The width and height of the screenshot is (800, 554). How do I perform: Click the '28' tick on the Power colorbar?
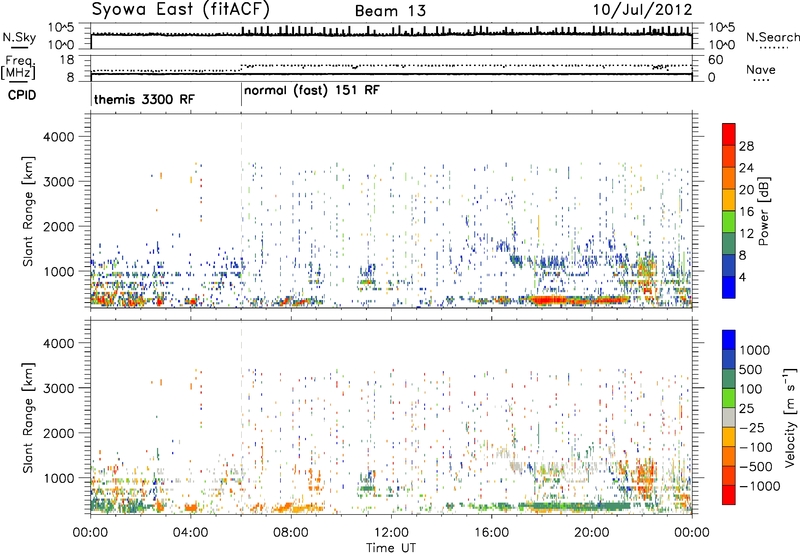point(746,146)
